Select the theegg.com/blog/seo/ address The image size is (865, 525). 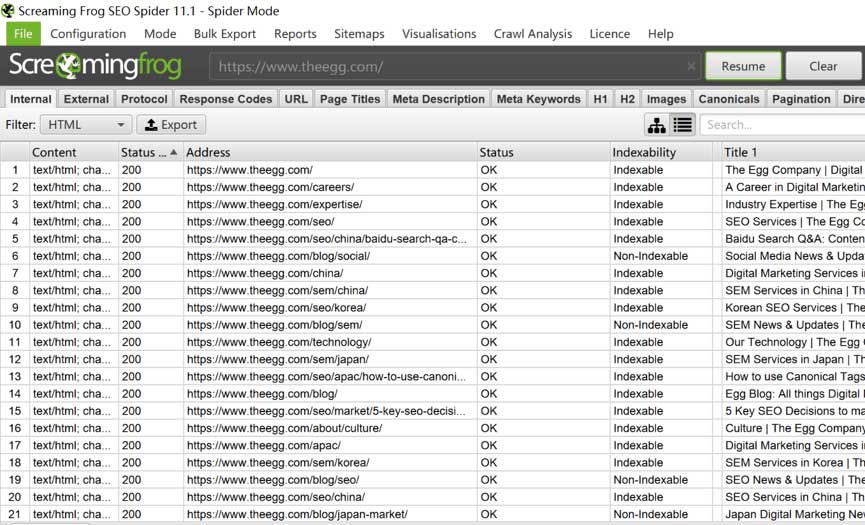[x=273, y=480]
